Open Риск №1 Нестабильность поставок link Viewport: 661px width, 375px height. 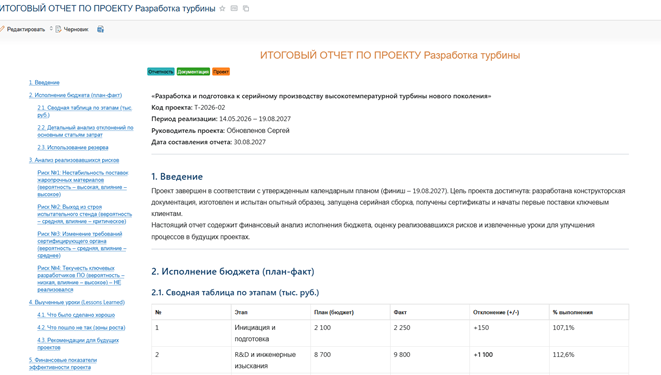(x=83, y=183)
